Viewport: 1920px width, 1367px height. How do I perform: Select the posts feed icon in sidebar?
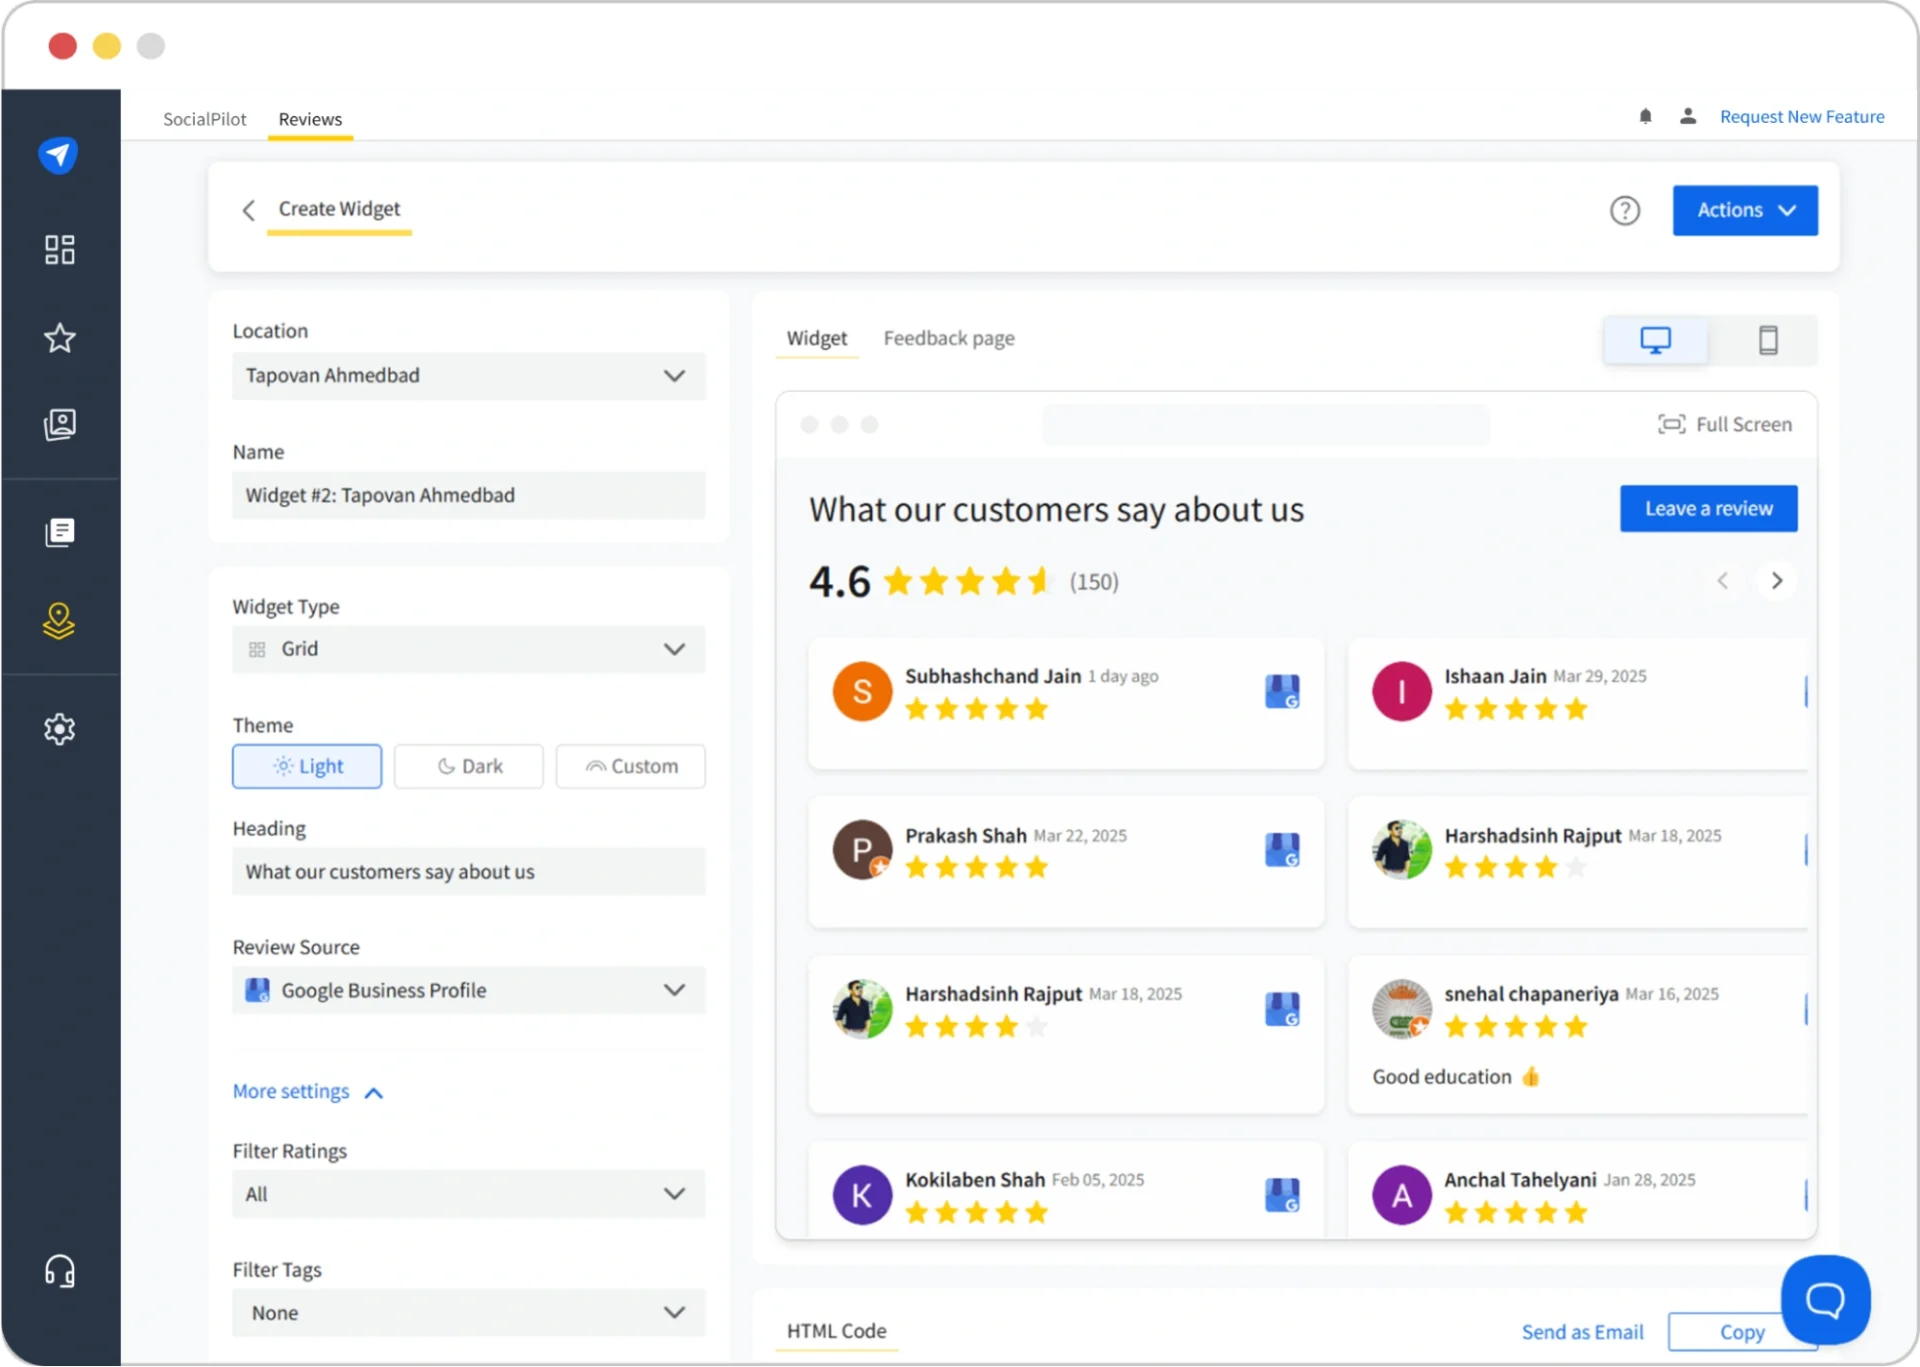[59, 532]
